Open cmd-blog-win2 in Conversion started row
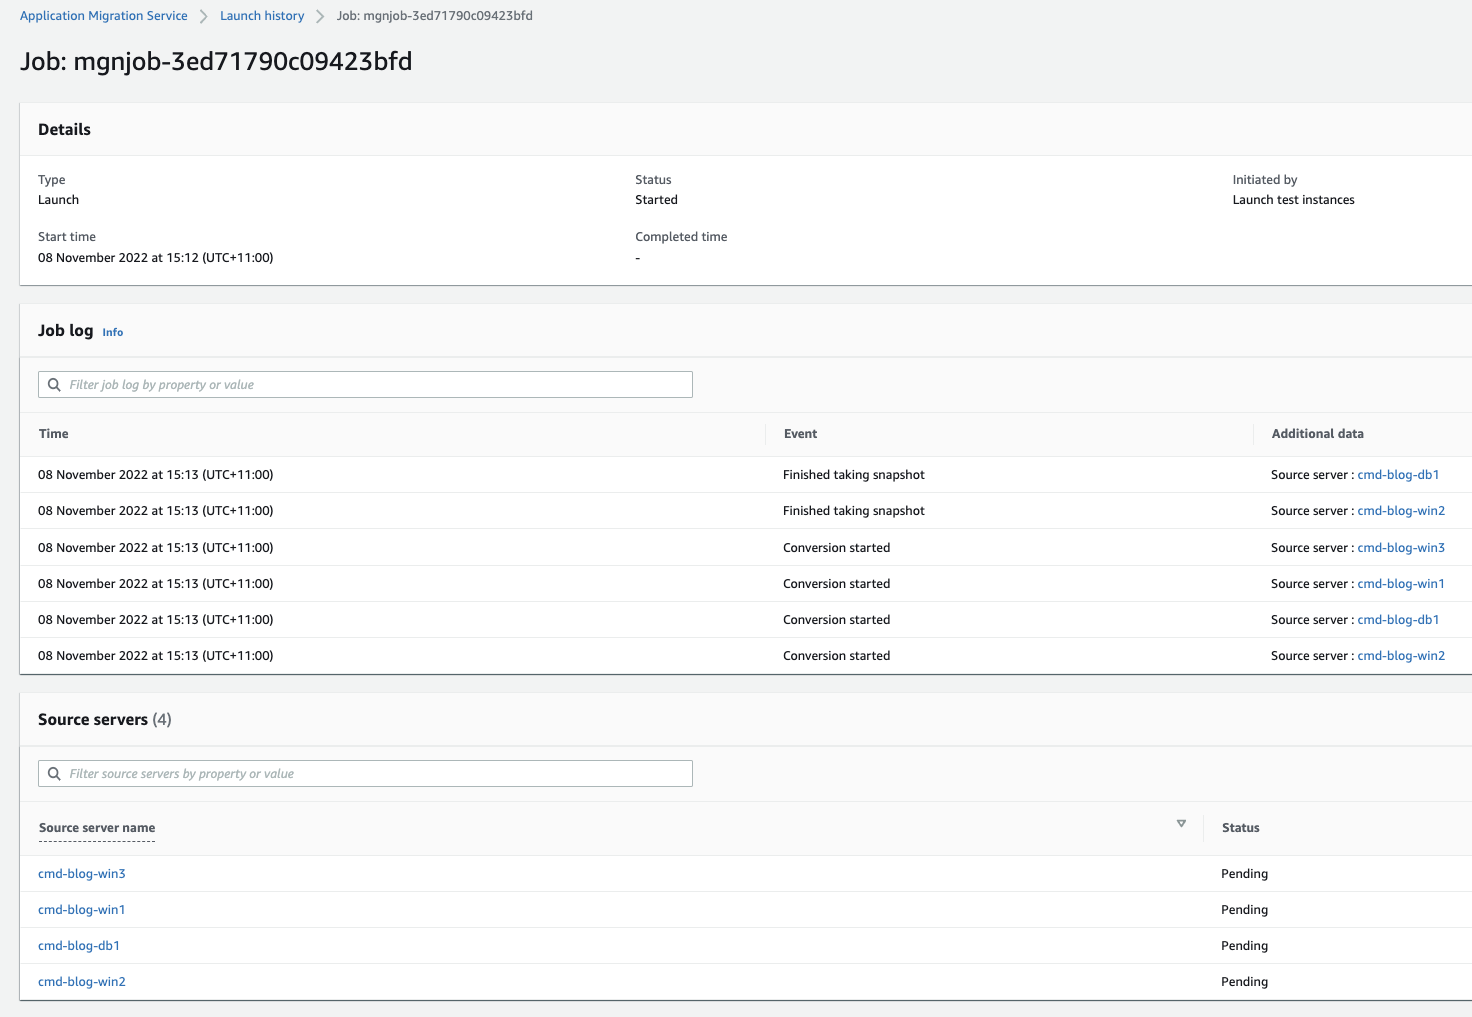The image size is (1472, 1017). tap(1401, 656)
